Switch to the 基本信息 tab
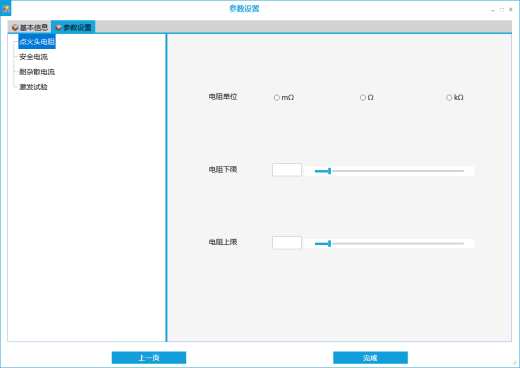Image resolution: width=520 pixels, height=368 pixels. (x=30, y=27)
